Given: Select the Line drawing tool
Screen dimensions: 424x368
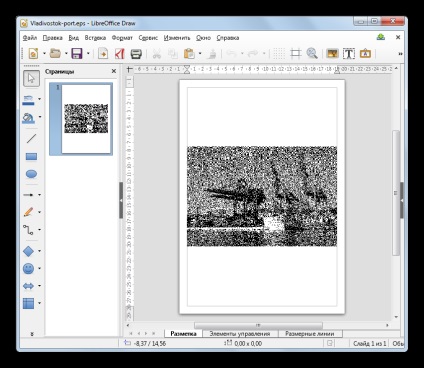Looking at the screenshot, I should coord(31,138).
